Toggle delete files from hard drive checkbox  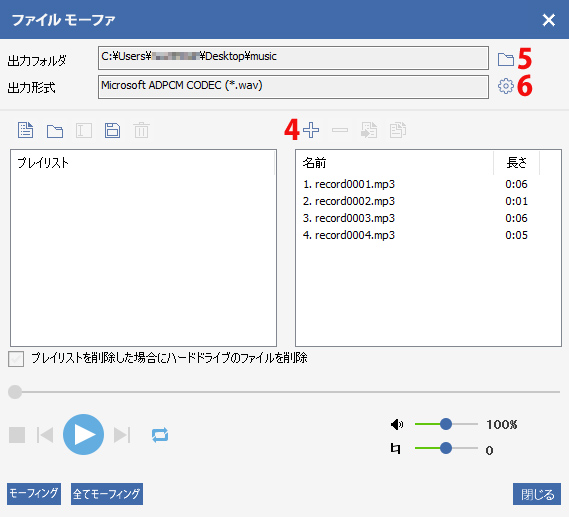(16, 359)
